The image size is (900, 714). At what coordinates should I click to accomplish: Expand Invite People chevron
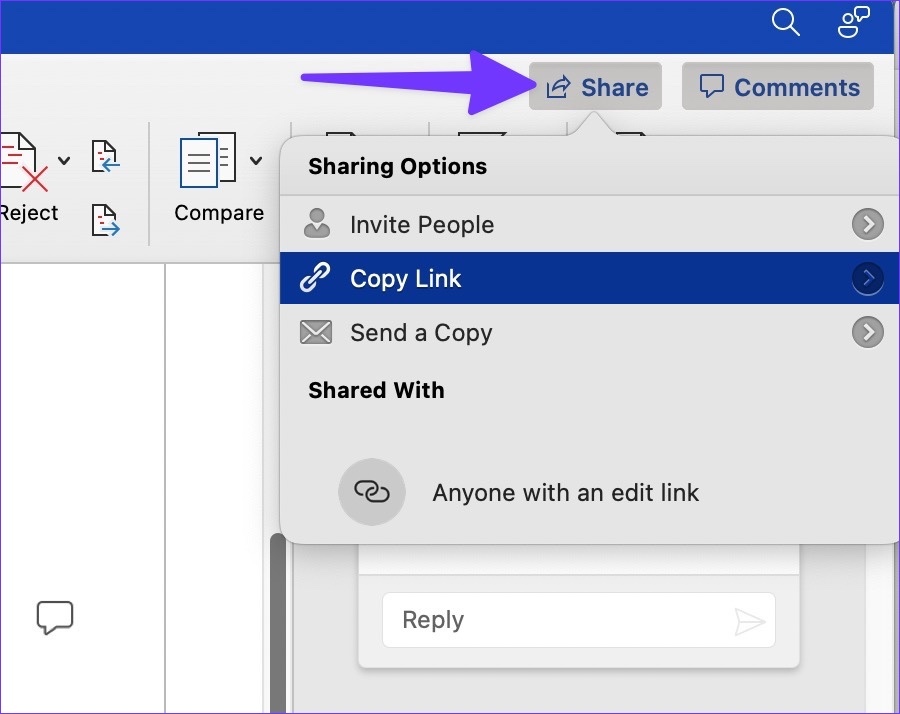[867, 224]
